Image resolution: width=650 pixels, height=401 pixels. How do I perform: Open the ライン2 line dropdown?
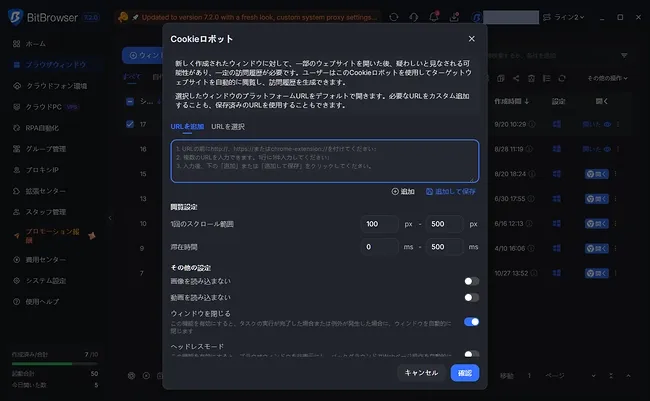click(564, 17)
